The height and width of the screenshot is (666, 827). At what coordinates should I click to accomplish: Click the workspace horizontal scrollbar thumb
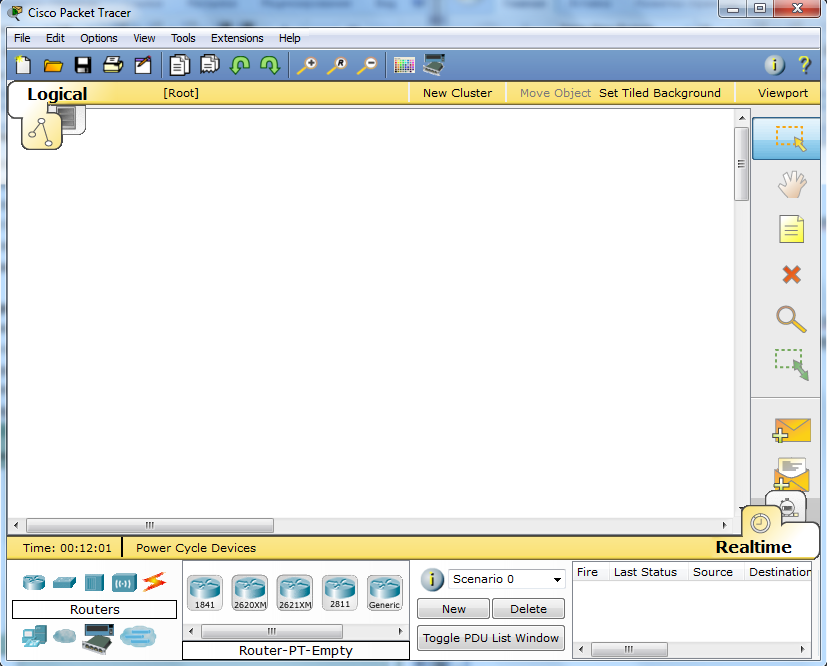tap(150, 525)
